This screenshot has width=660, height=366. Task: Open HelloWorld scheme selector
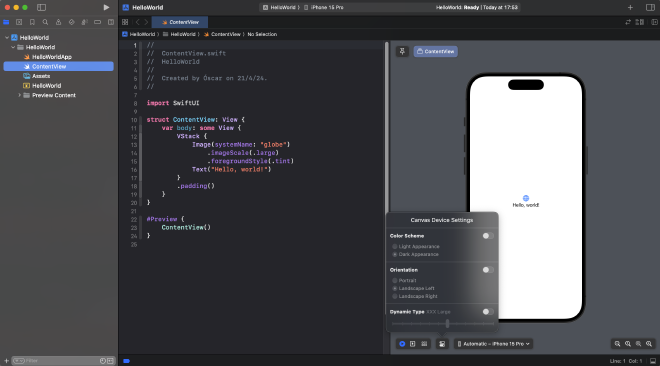(280, 7)
